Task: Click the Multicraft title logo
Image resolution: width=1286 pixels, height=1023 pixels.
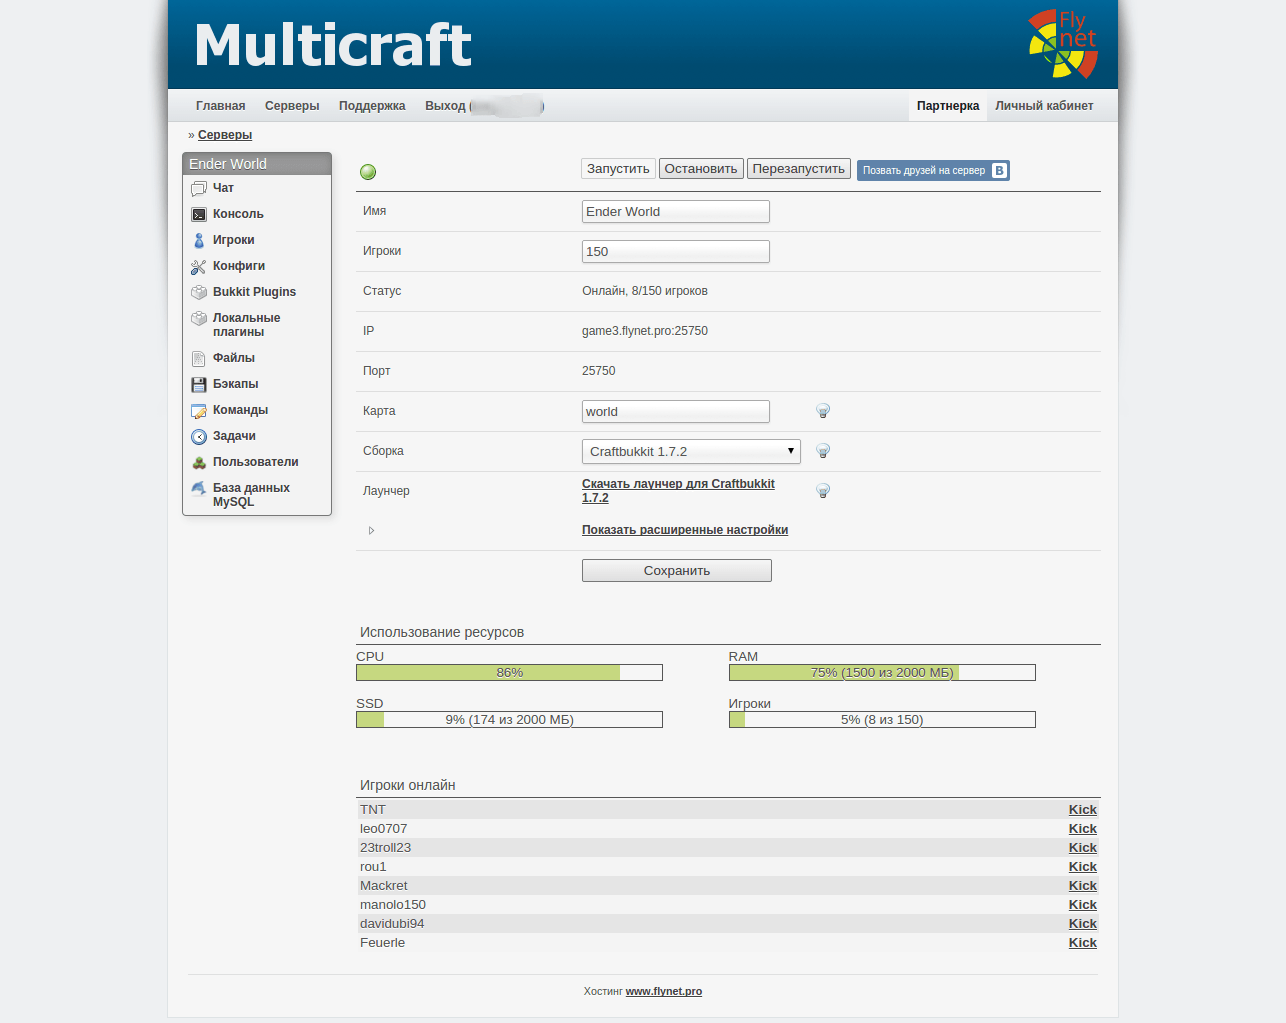Action: click(333, 46)
